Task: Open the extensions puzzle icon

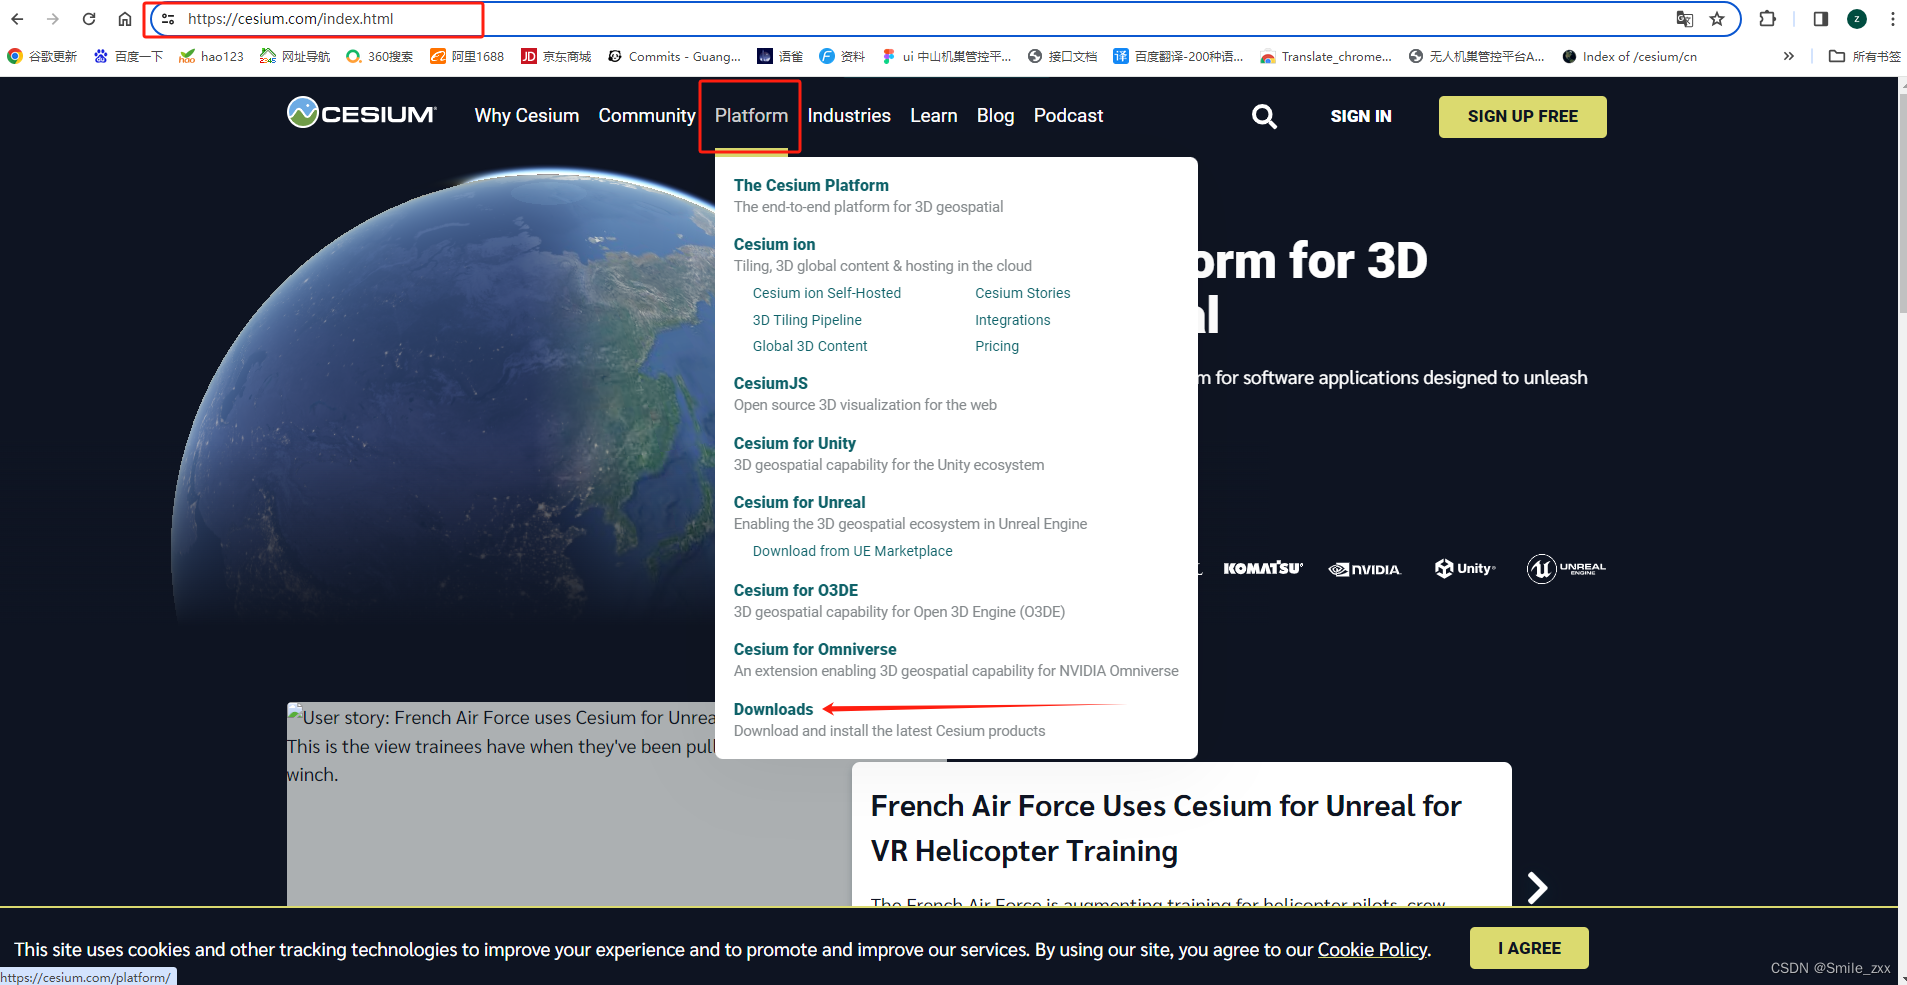Action: [1768, 19]
